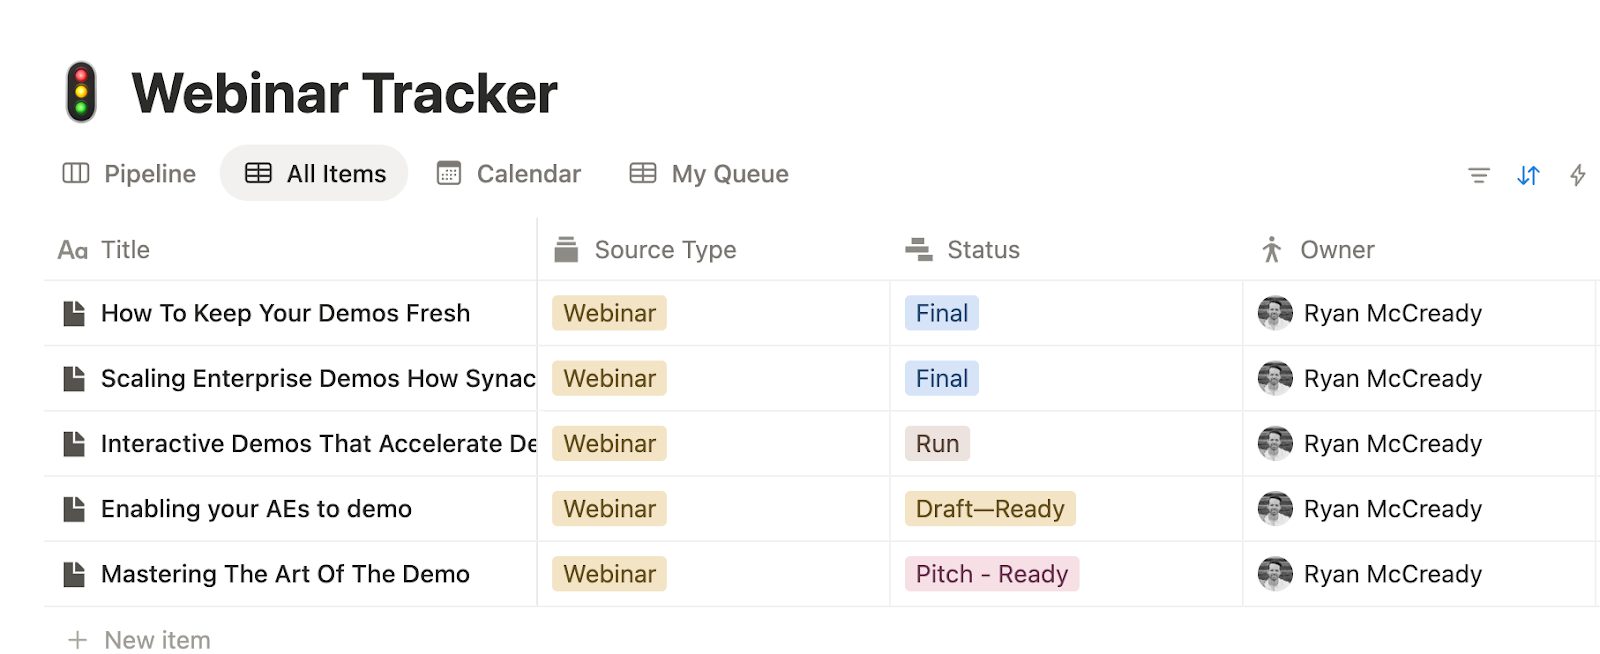Open How To Keep Your Demos Fresh
1600x654 pixels.
pos(285,313)
